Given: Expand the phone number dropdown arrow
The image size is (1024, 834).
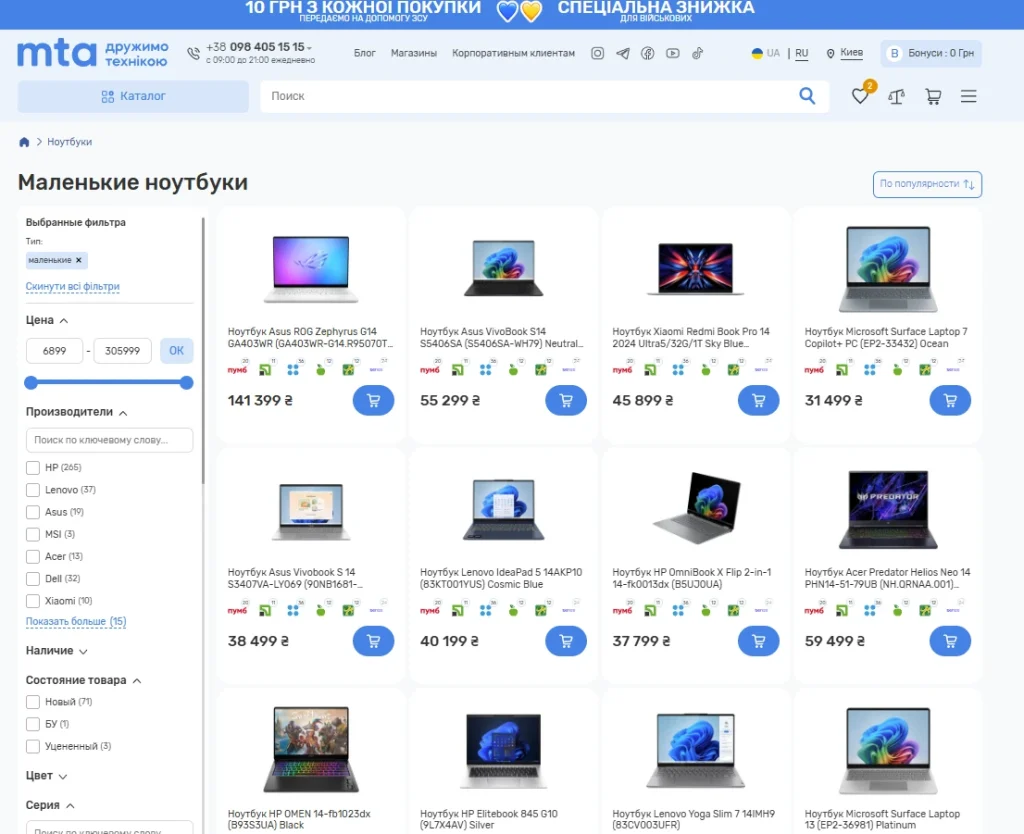Looking at the screenshot, I should [x=310, y=48].
